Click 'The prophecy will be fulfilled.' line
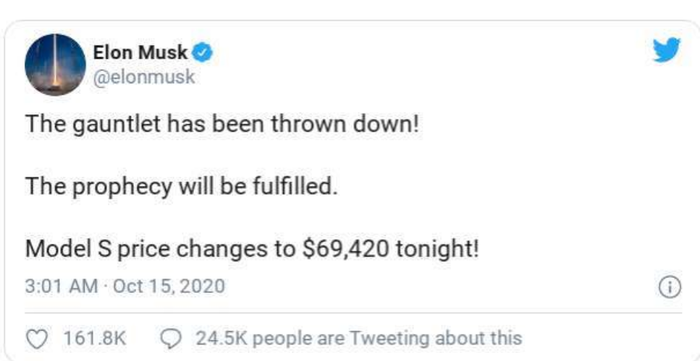 (181, 187)
